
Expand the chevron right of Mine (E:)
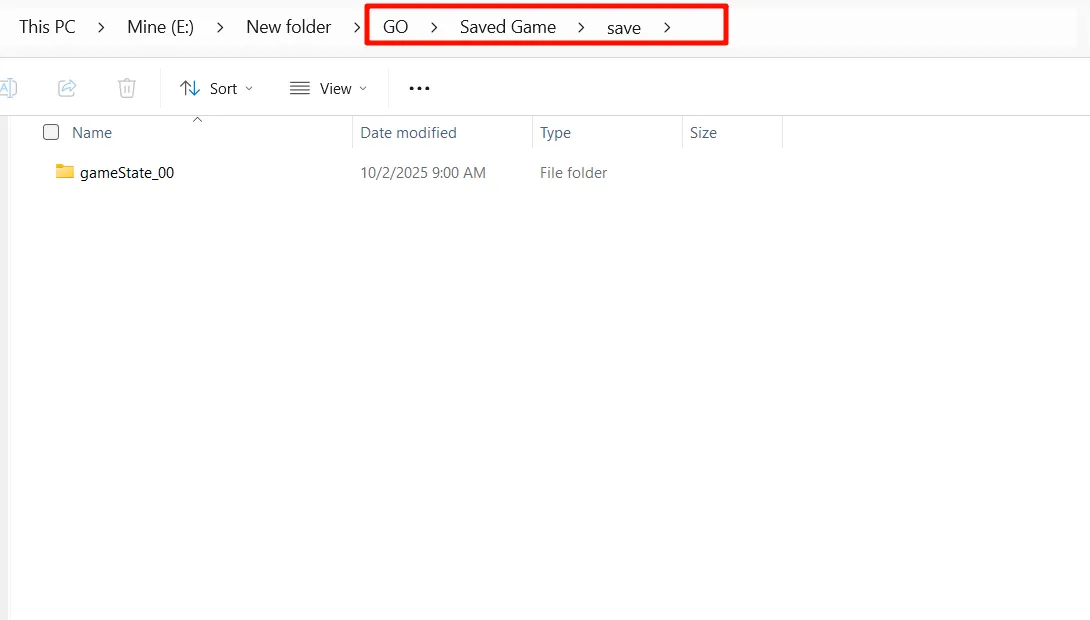(220, 28)
